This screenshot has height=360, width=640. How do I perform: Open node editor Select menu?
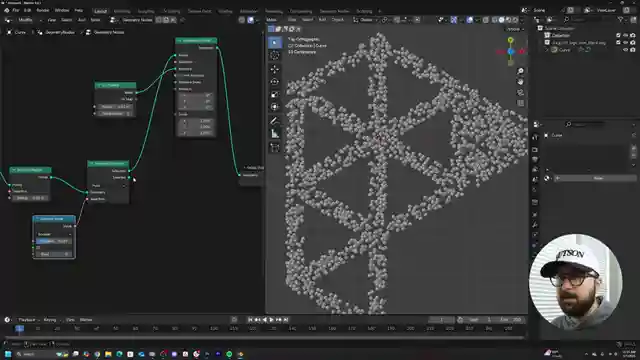[67, 20]
